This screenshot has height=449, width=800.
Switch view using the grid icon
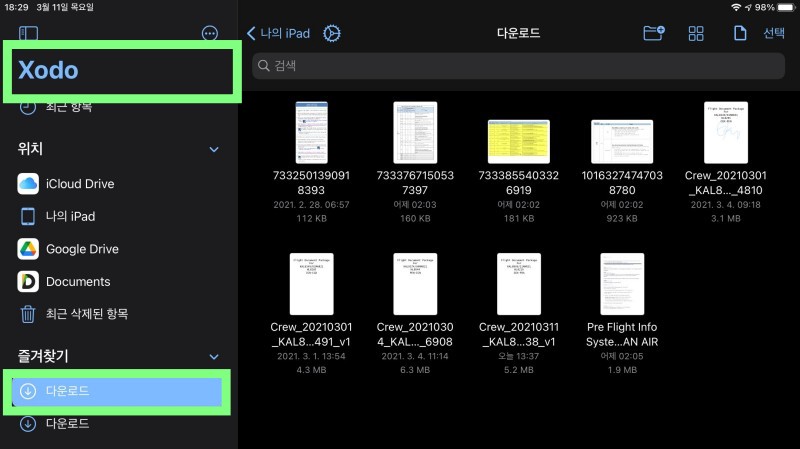click(696, 33)
